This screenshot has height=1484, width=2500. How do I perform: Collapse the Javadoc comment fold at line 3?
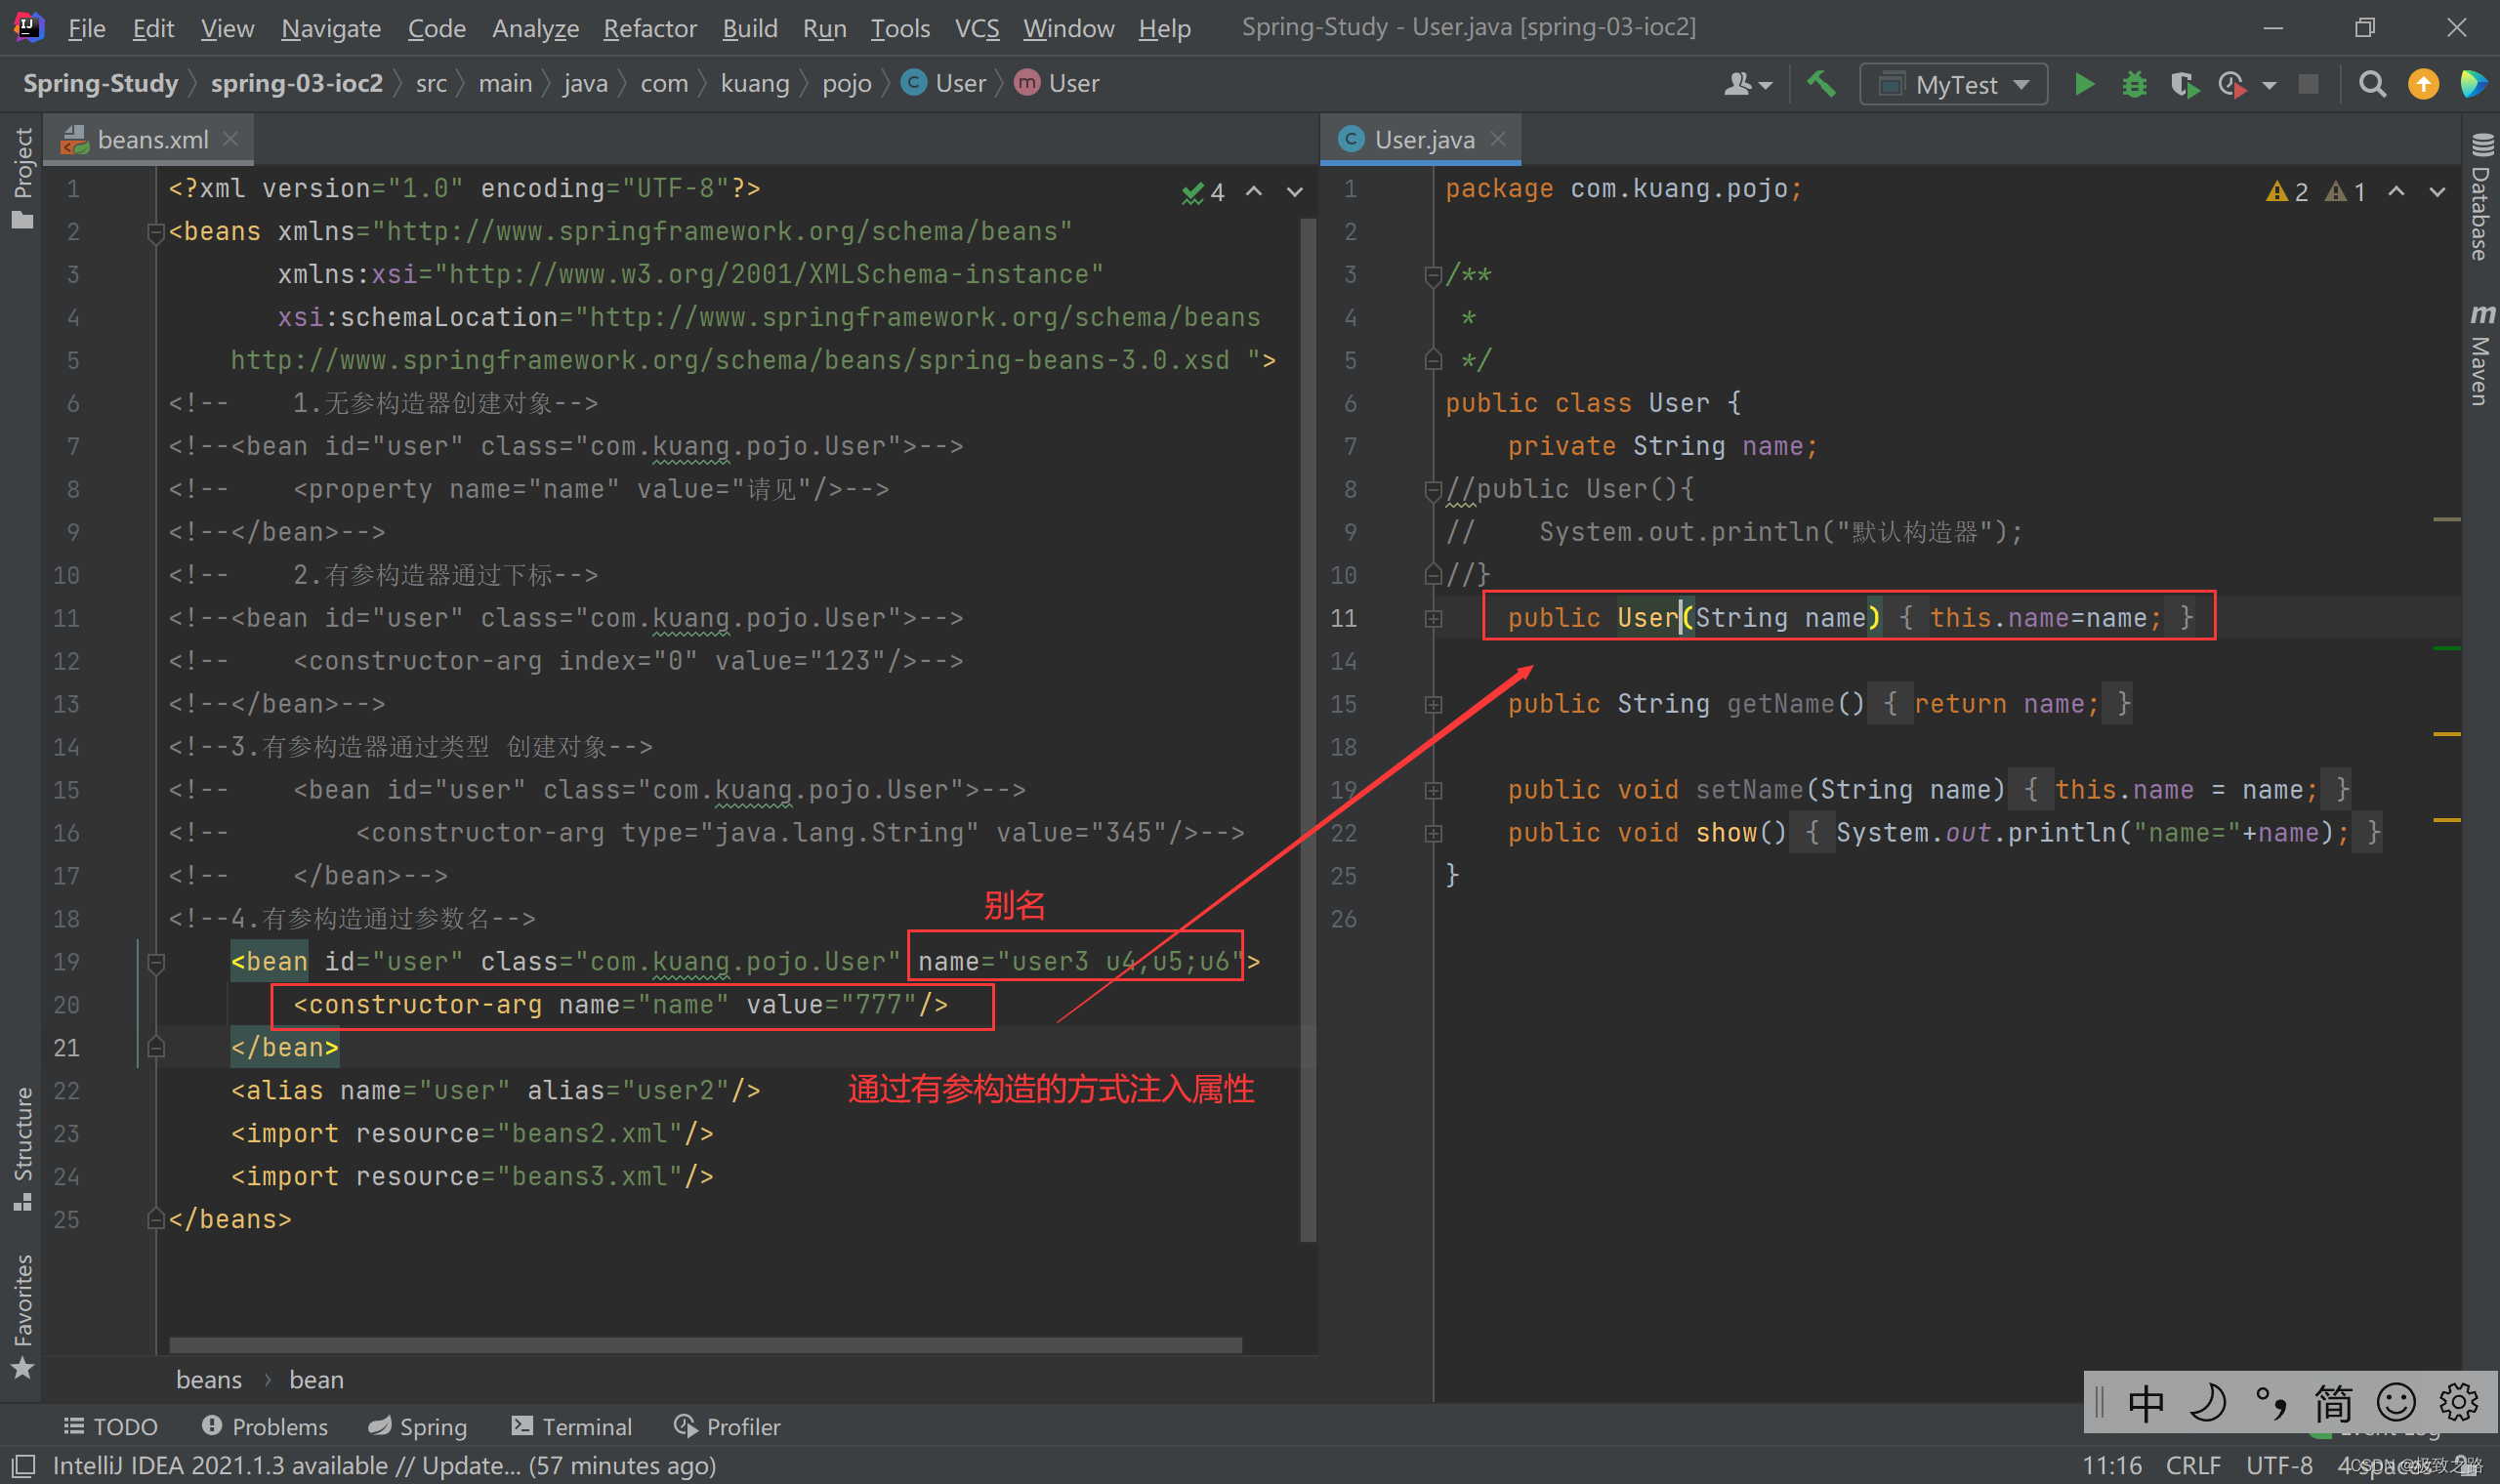point(1433,276)
